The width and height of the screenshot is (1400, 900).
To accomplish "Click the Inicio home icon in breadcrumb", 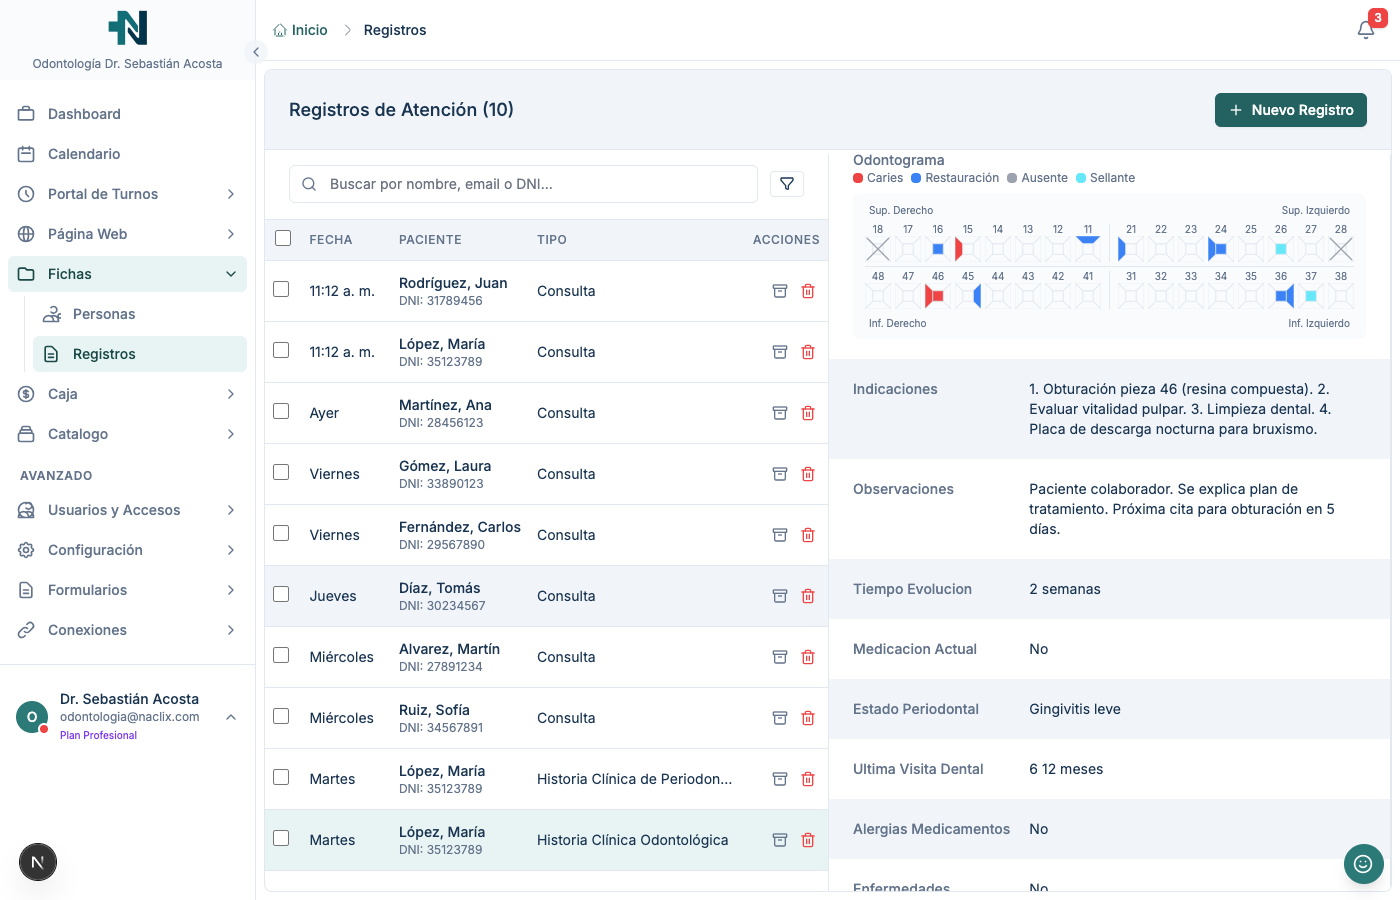I will (x=280, y=30).
